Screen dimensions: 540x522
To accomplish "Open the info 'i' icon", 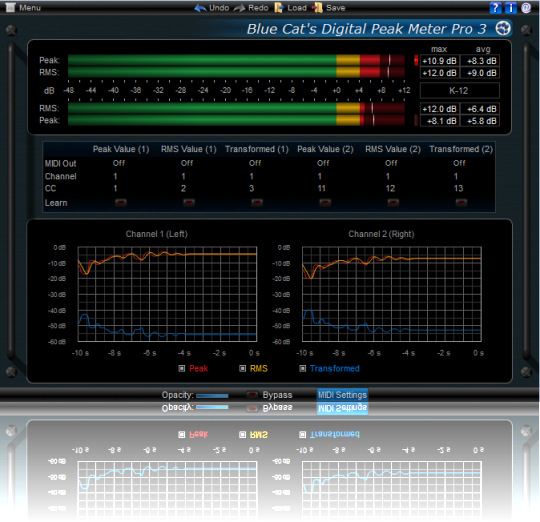I will coord(511,8).
